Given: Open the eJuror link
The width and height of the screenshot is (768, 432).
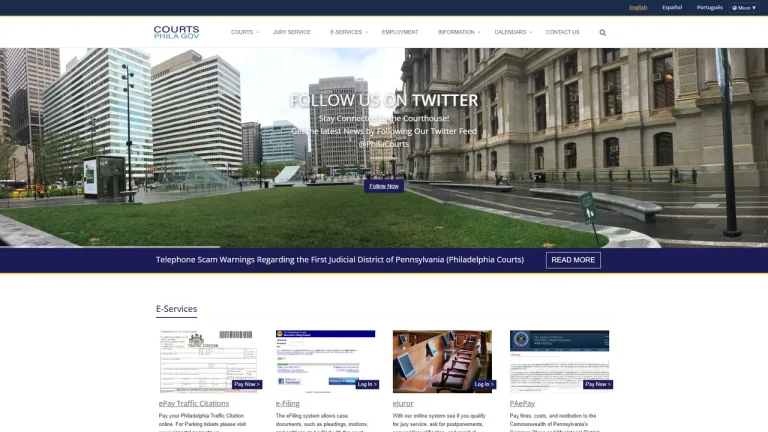Looking at the screenshot, I should pyautogui.click(x=403, y=404).
